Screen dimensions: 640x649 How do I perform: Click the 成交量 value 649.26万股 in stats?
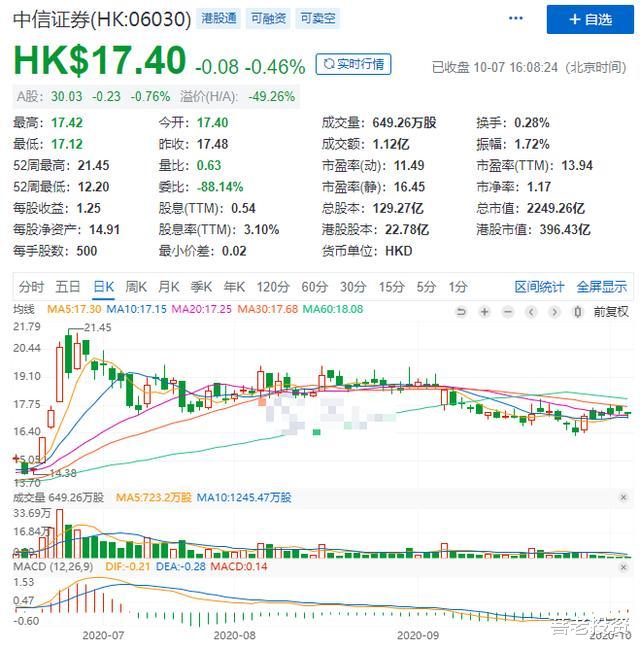(x=404, y=123)
